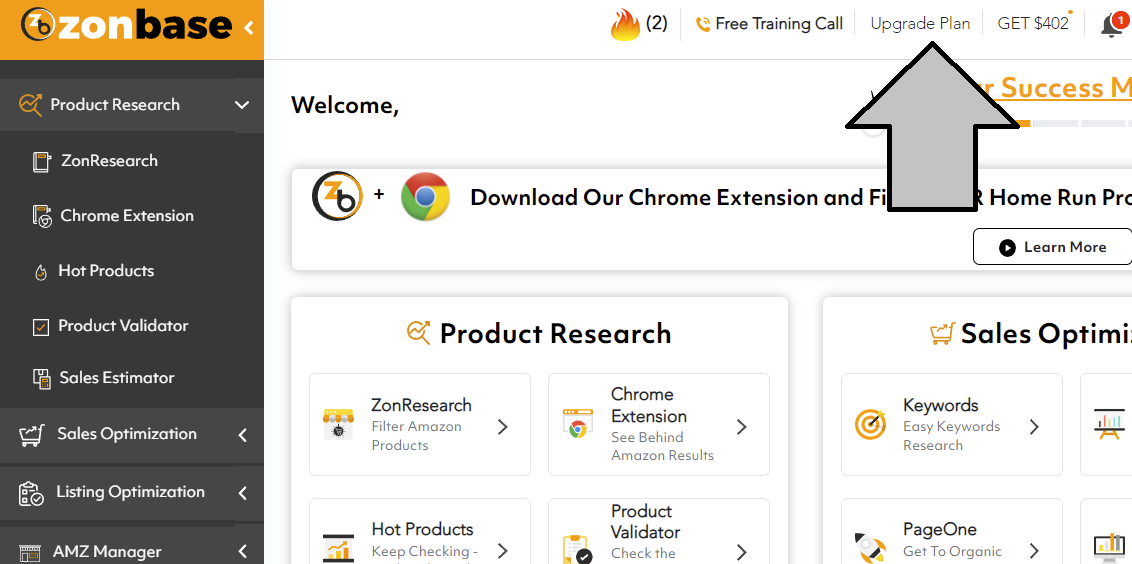Open the notification bell
The width and height of the screenshot is (1132, 564).
tap(1112, 25)
